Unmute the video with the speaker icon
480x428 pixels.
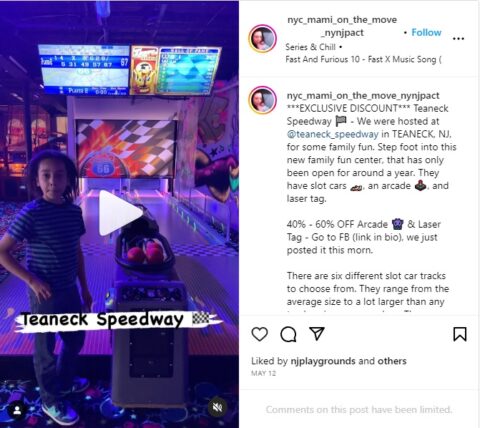click(217, 407)
